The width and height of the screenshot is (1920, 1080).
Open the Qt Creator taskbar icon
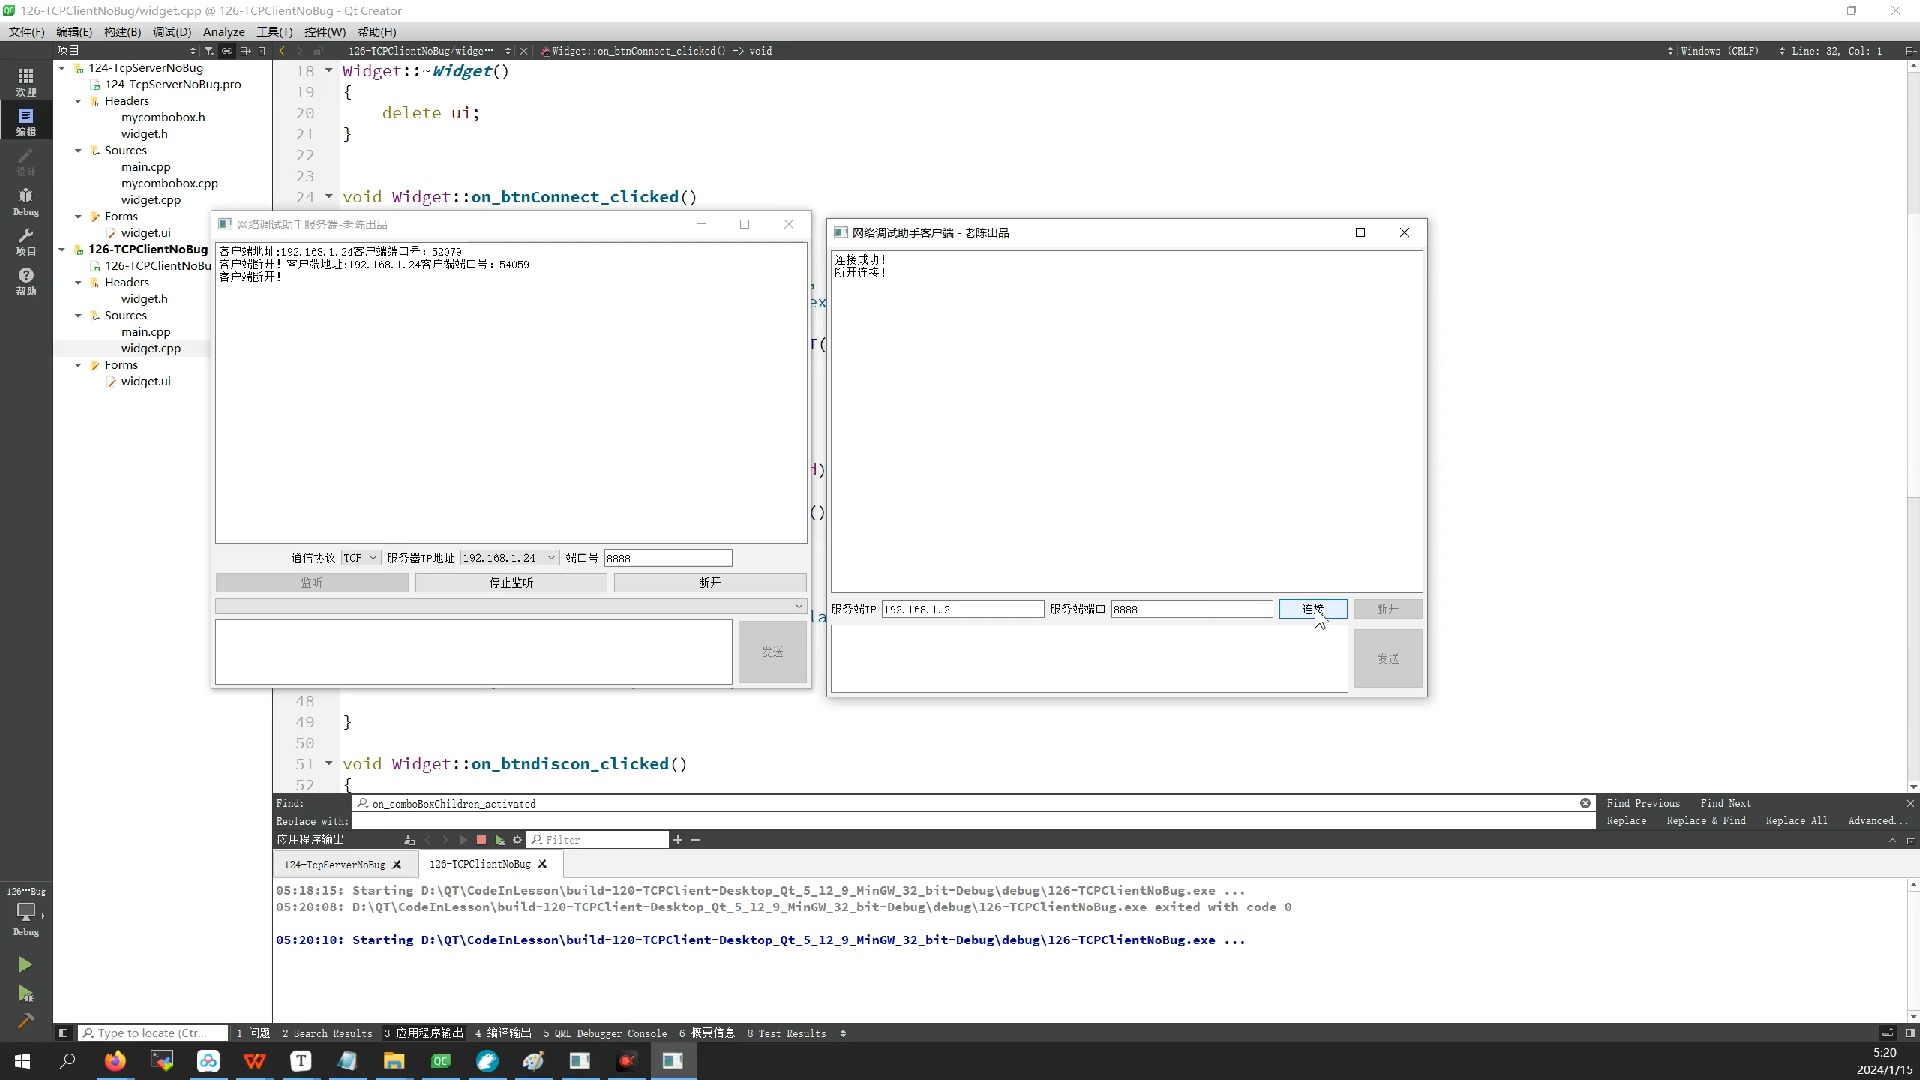(440, 1061)
